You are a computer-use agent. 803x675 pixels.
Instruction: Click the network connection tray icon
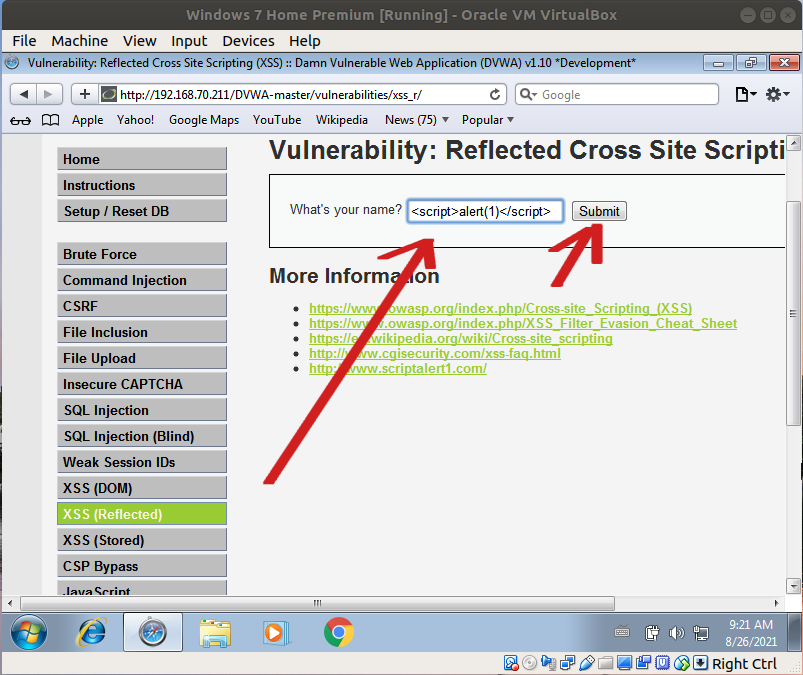tap(701, 634)
